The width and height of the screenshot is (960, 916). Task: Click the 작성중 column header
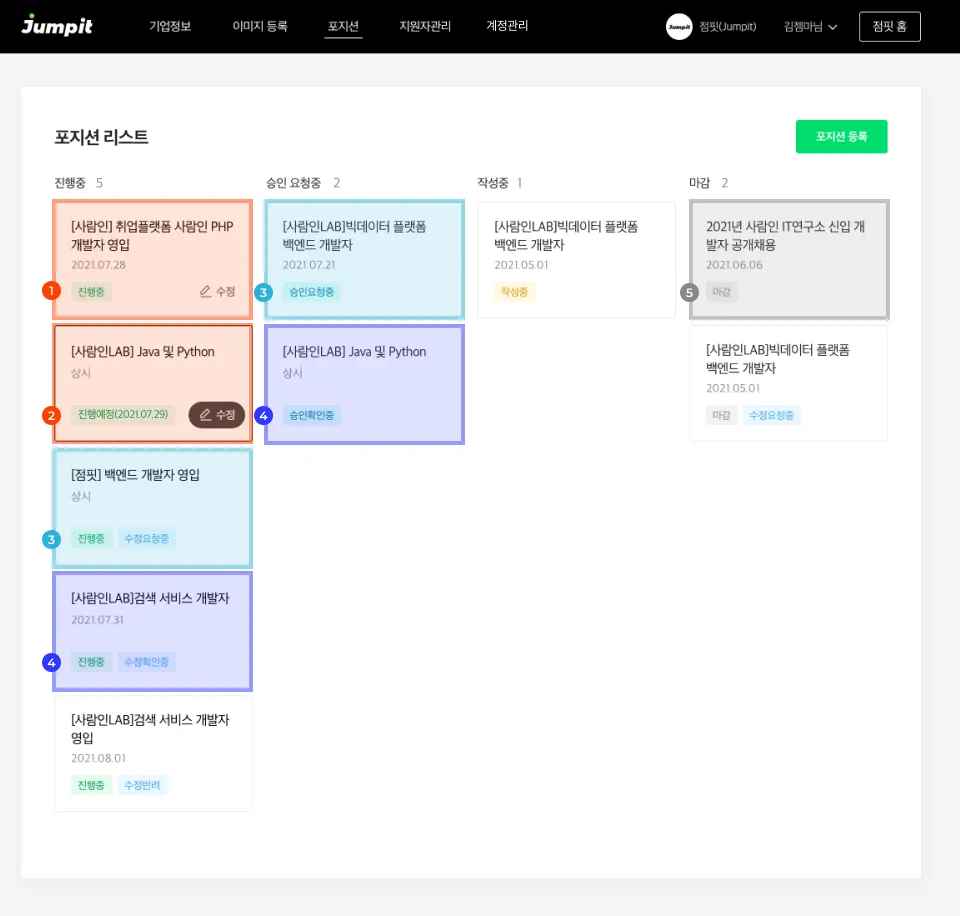[x=493, y=182]
